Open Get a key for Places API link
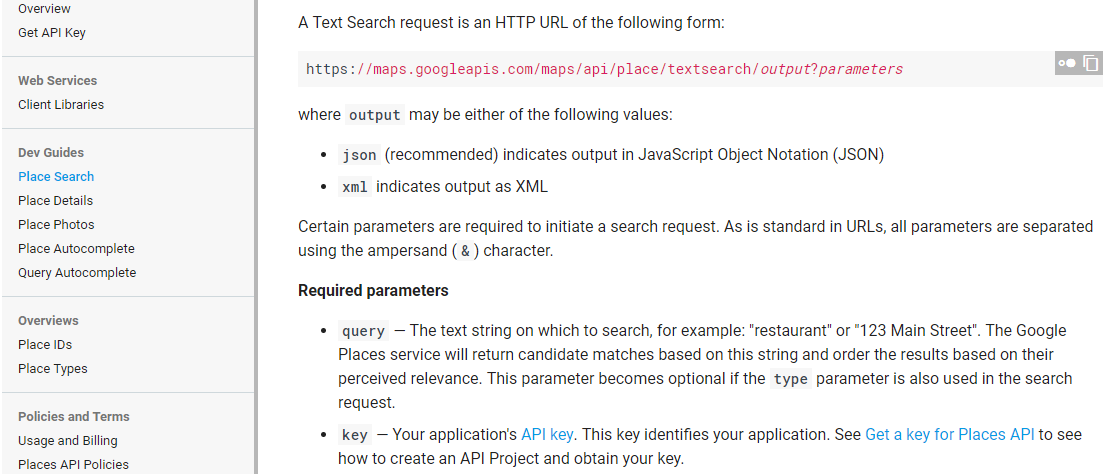This screenshot has height=474, width=1115. tap(949, 434)
